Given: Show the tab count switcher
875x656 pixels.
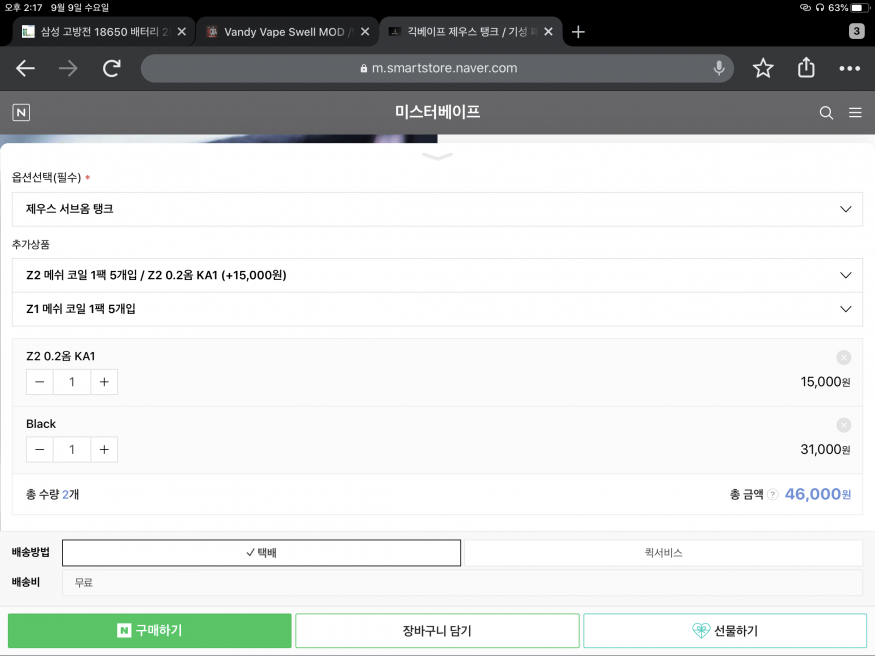Looking at the screenshot, I should pyautogui.click(x=856, y=31).
